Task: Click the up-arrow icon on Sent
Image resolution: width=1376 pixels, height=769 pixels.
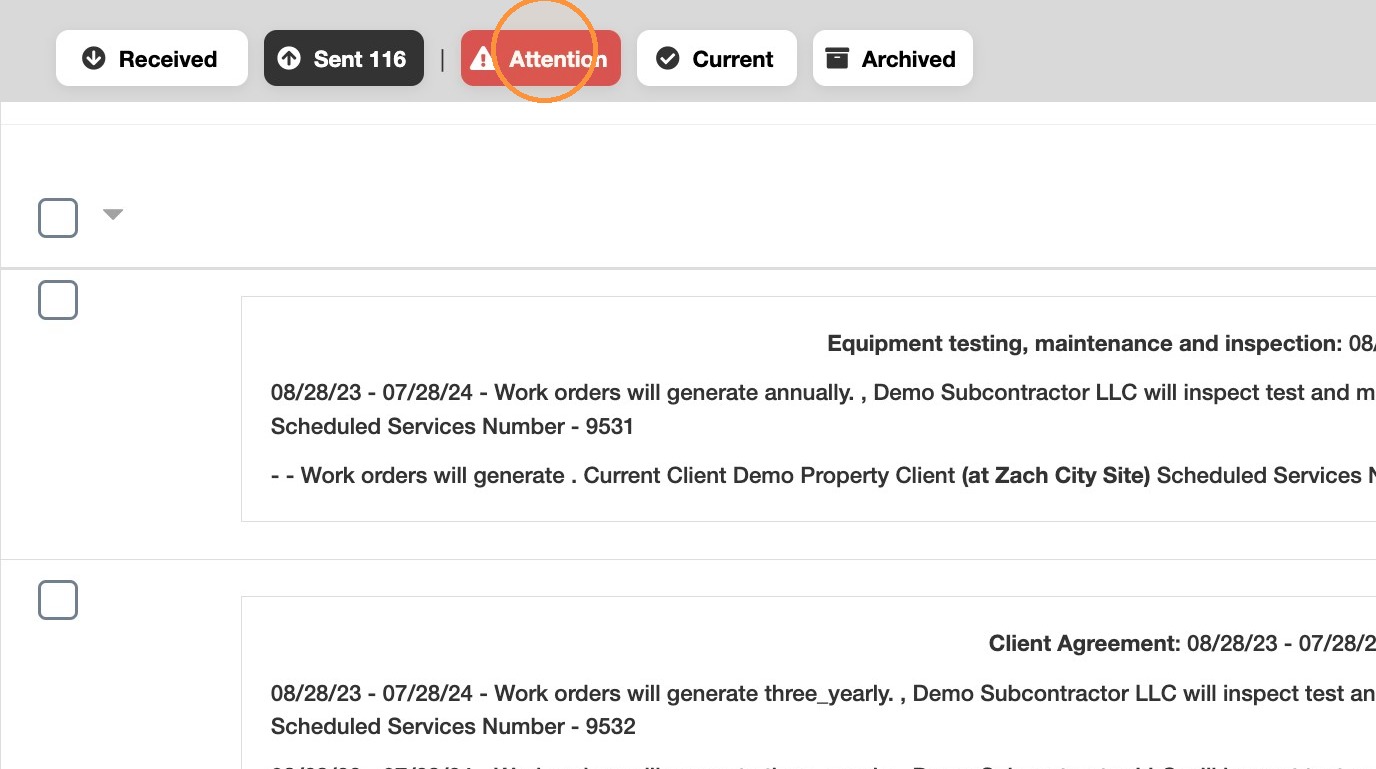Action: pyautogui.click(x=289, y=59)
